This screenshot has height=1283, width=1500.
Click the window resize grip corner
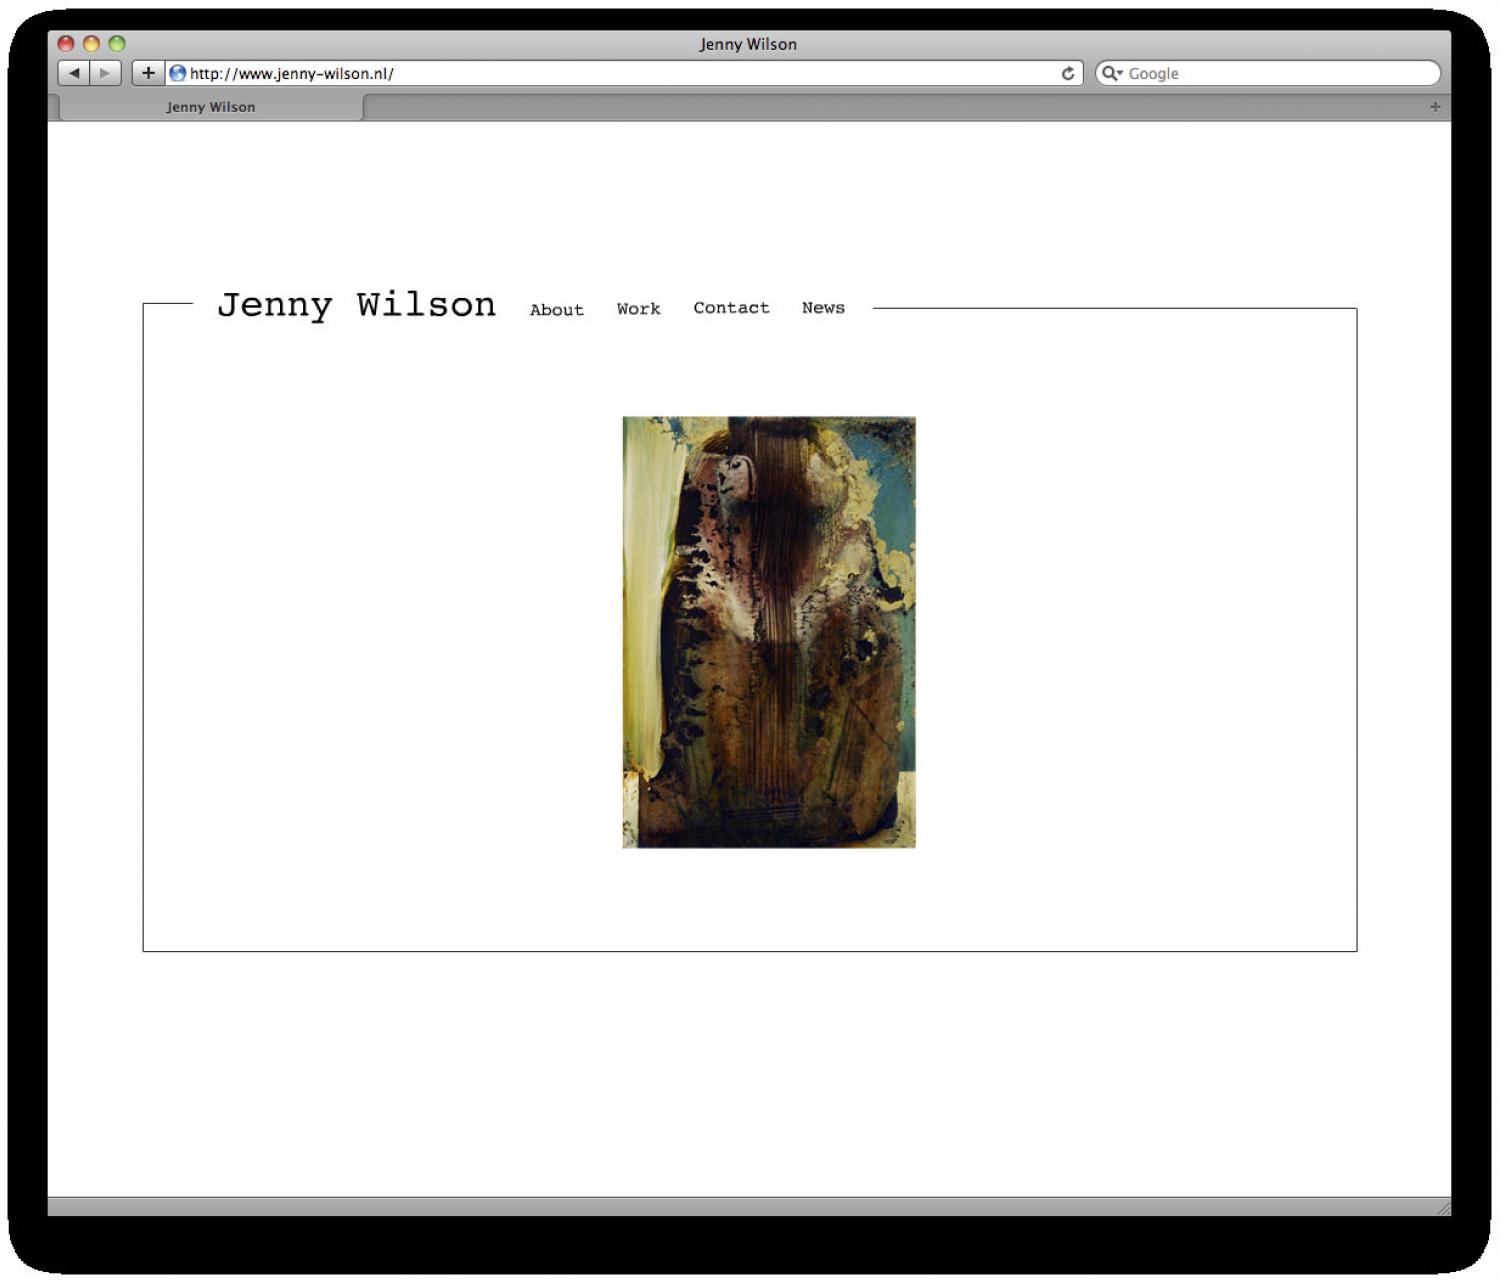(1442, 1208)
